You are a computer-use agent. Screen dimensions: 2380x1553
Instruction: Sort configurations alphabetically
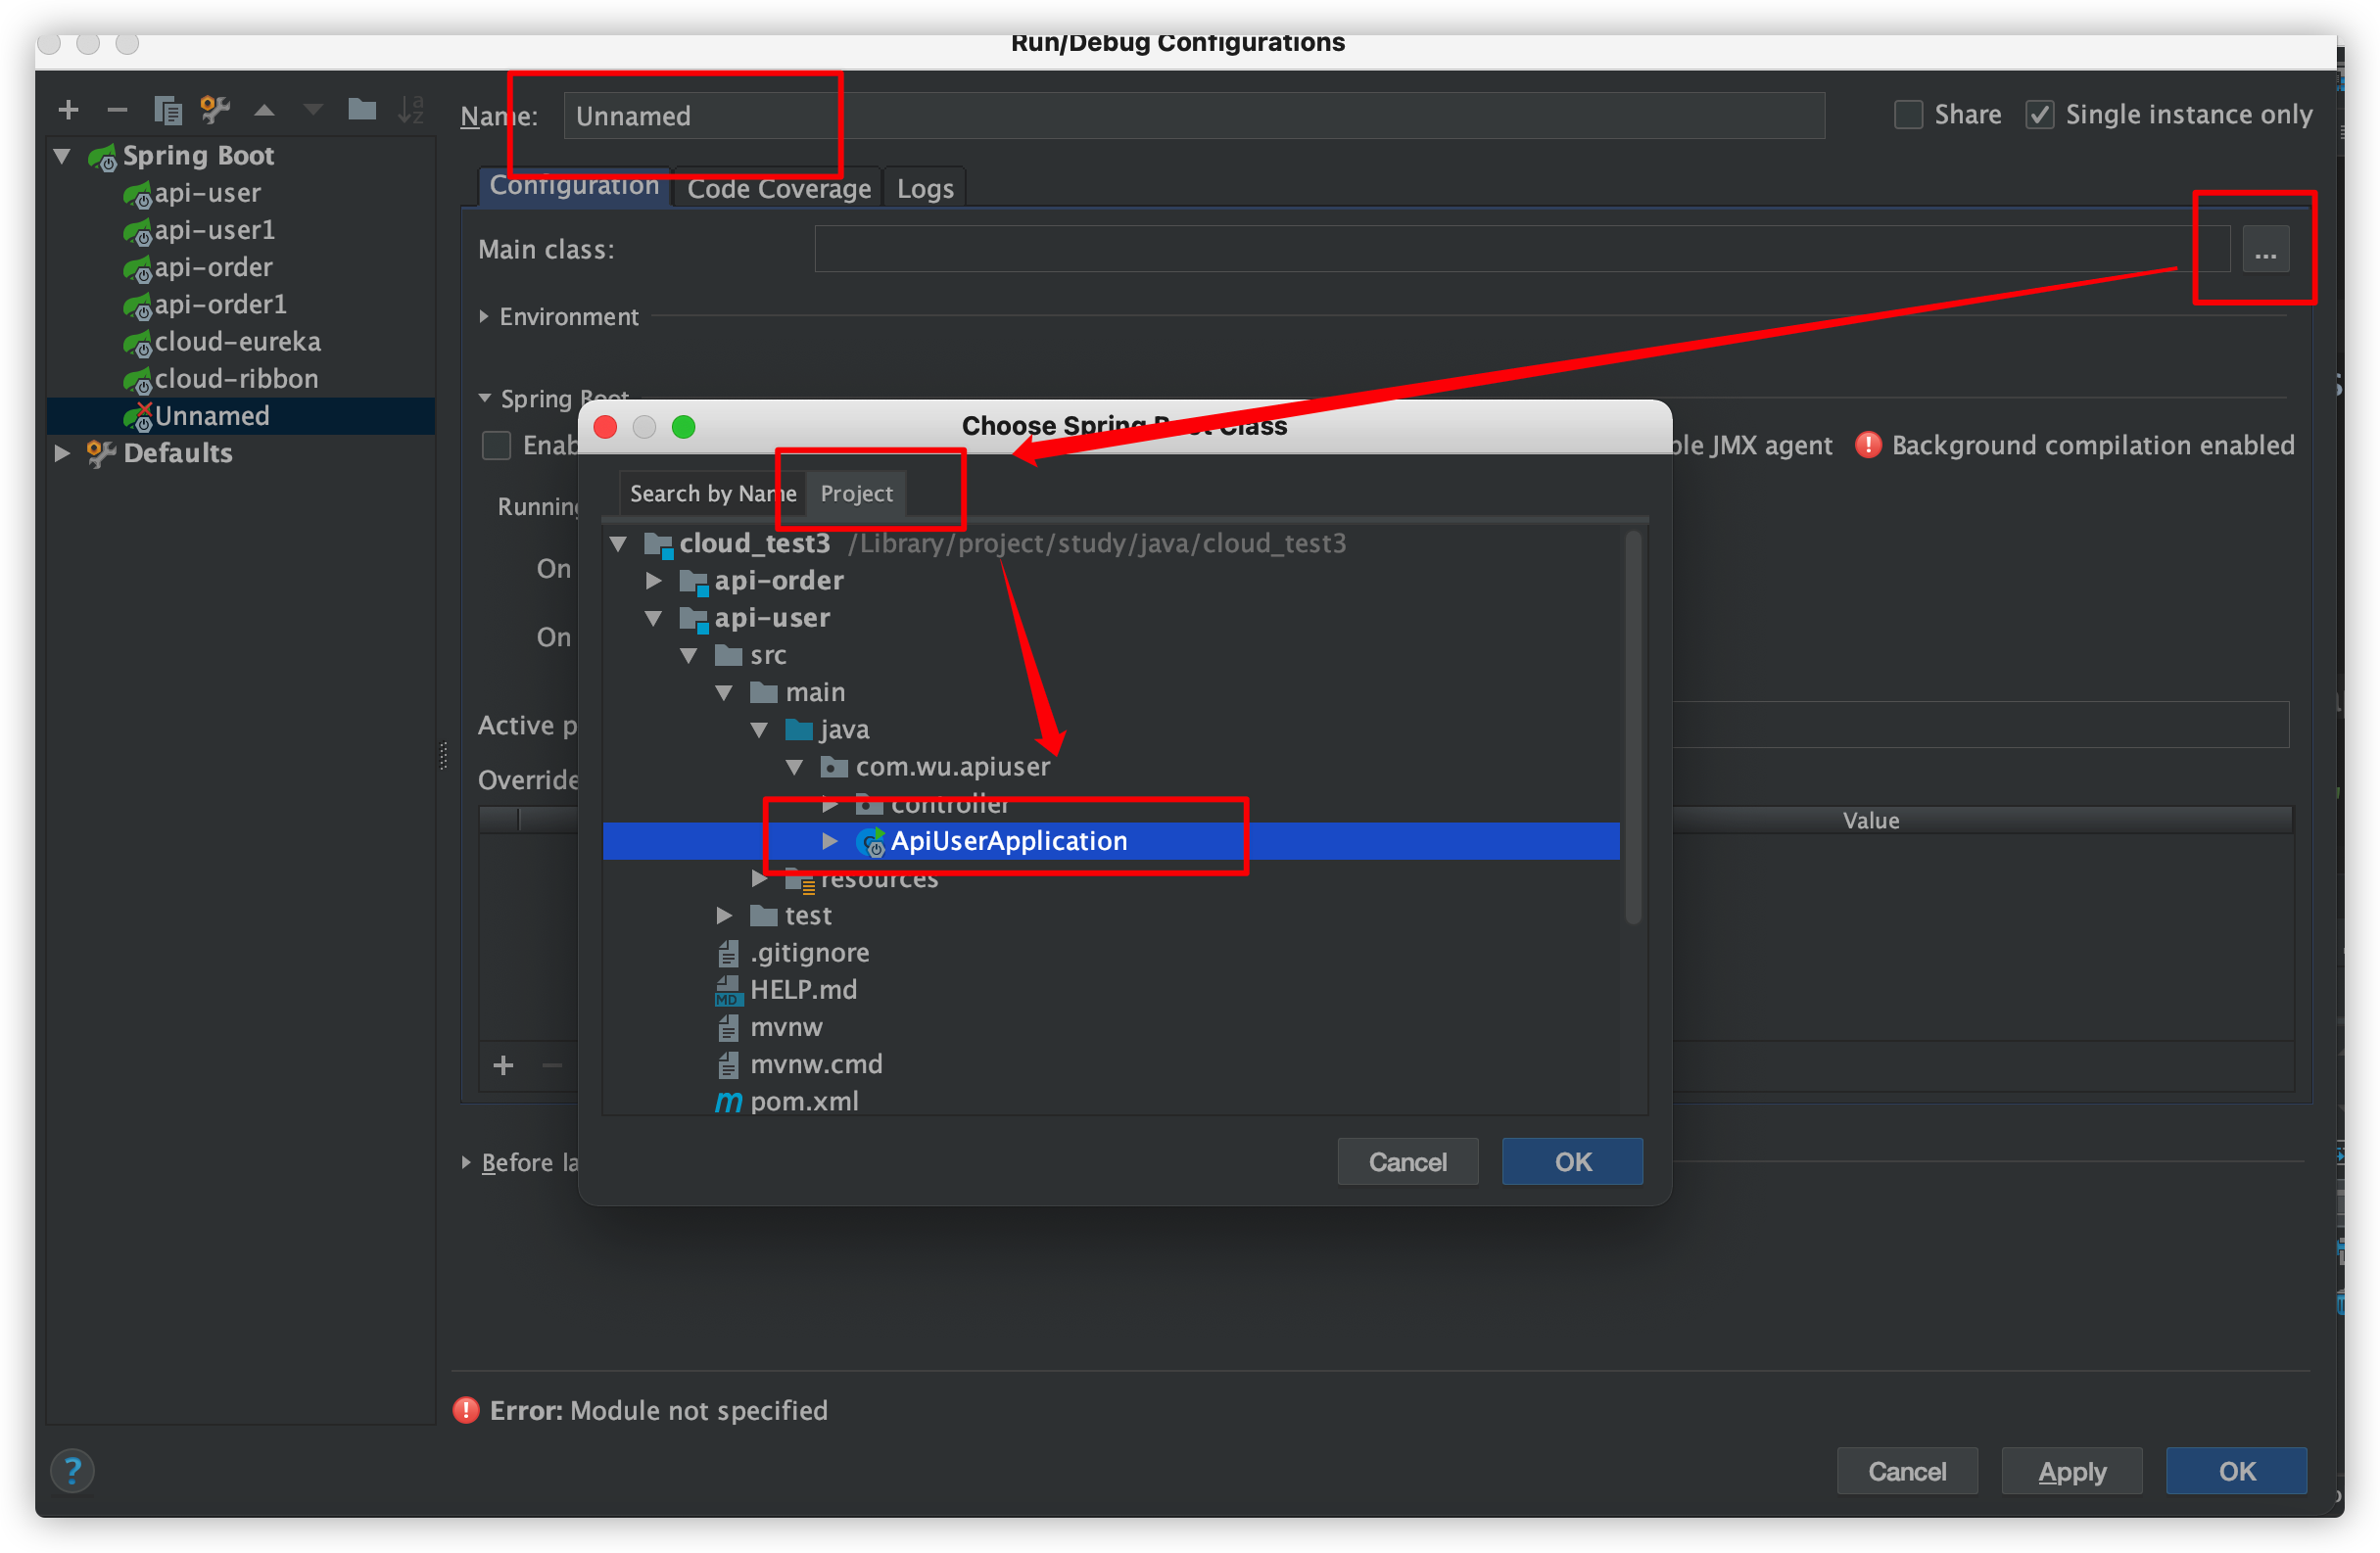(411, 110)
